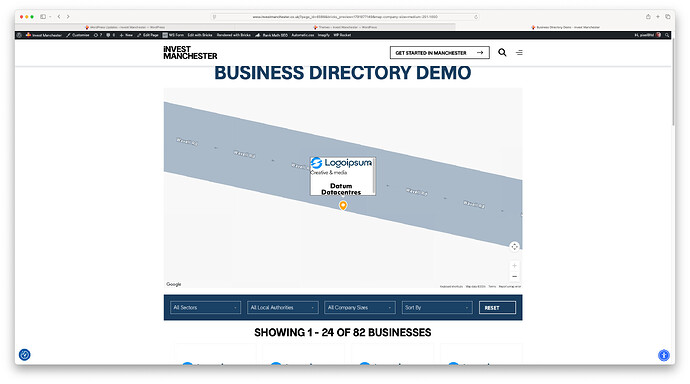Expand the All Local Authorities dropdown

click(283, 307)
